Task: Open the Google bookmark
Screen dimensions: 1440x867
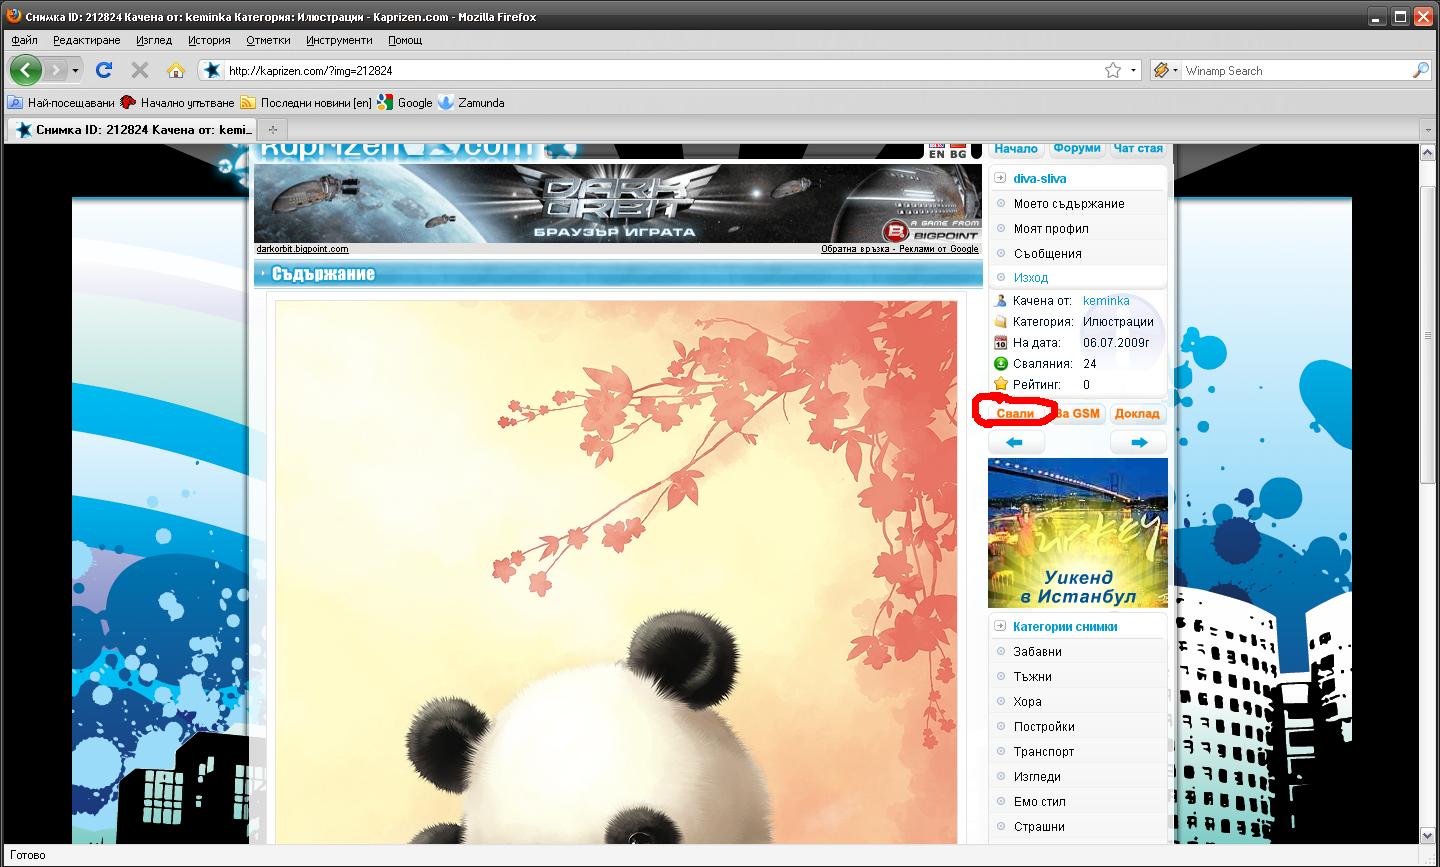Action: [x=404, y=102]
